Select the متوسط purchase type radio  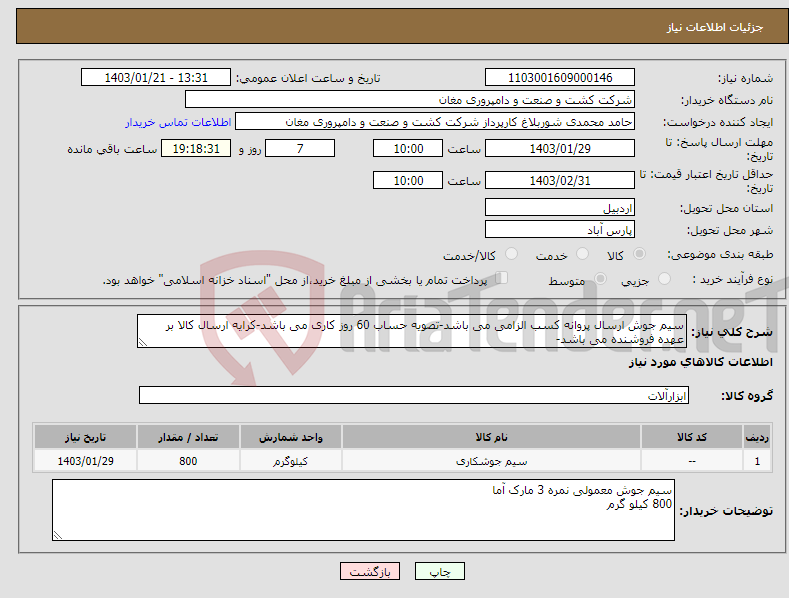[600, 278]
